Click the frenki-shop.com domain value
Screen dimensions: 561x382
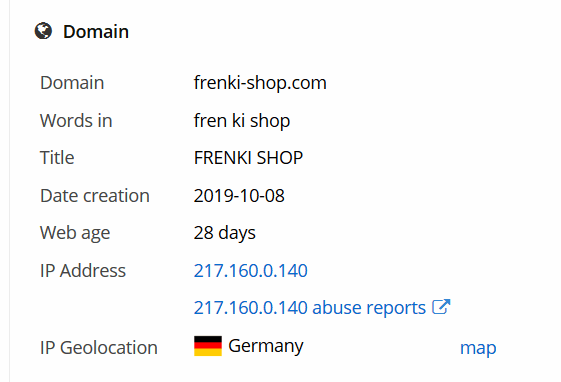point(260,83)
